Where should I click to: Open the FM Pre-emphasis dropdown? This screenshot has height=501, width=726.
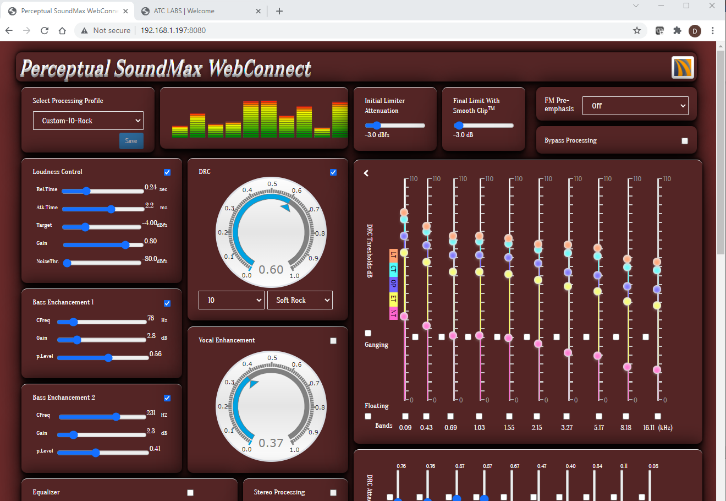click(x=635, y=106)
